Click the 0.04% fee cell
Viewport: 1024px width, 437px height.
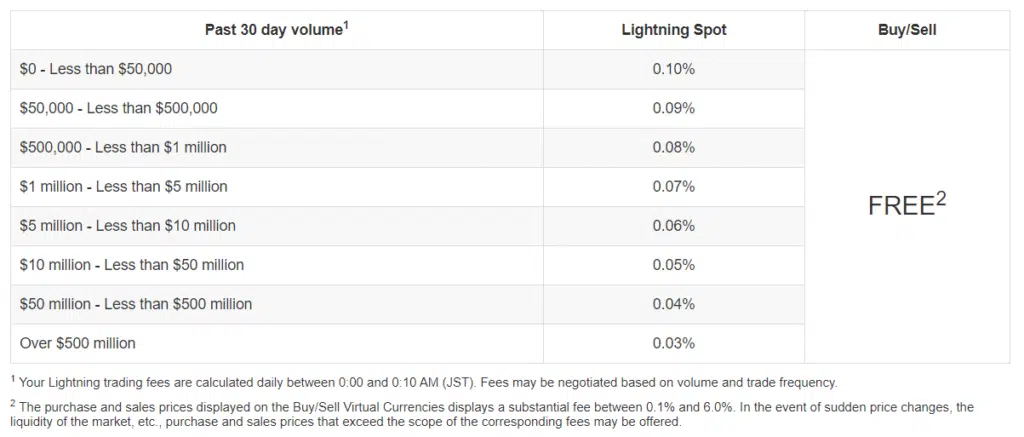(674, 304)
